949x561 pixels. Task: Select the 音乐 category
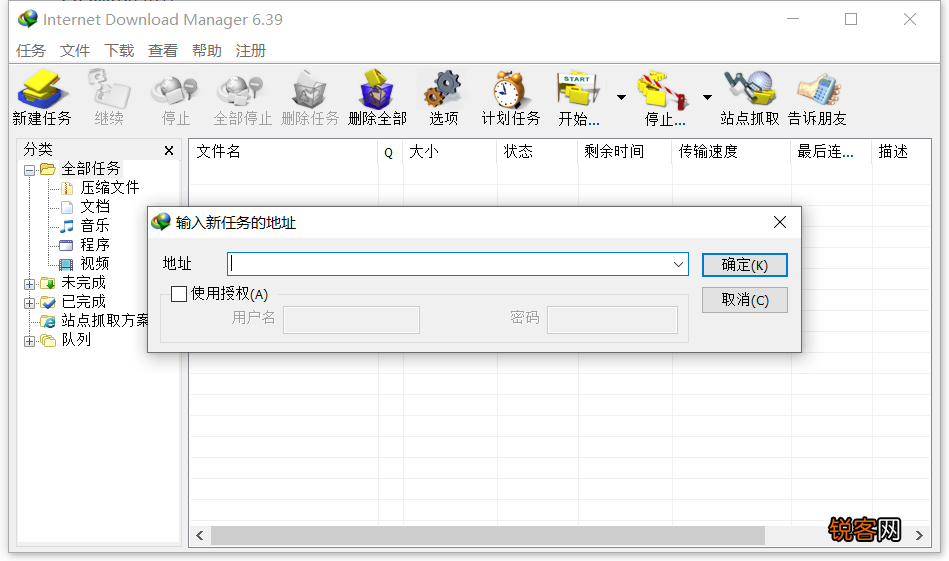pos(95,225)
